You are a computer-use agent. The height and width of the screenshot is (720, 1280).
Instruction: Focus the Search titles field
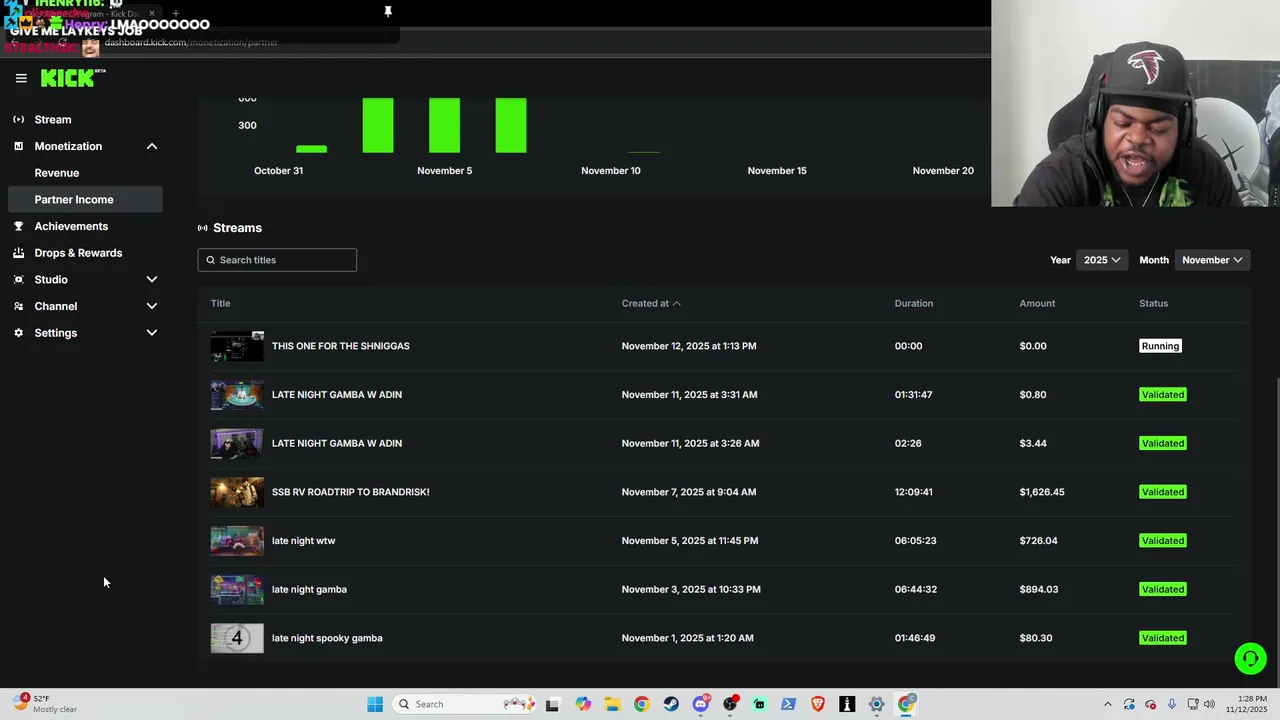[277, 260]
